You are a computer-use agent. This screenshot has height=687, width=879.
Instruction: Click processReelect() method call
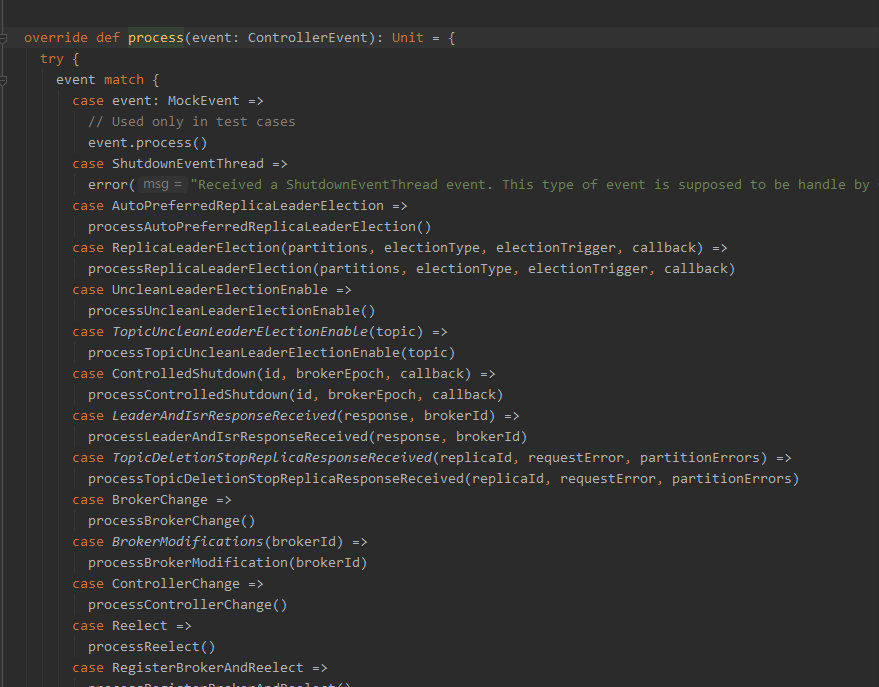click(x=151, y=647)
